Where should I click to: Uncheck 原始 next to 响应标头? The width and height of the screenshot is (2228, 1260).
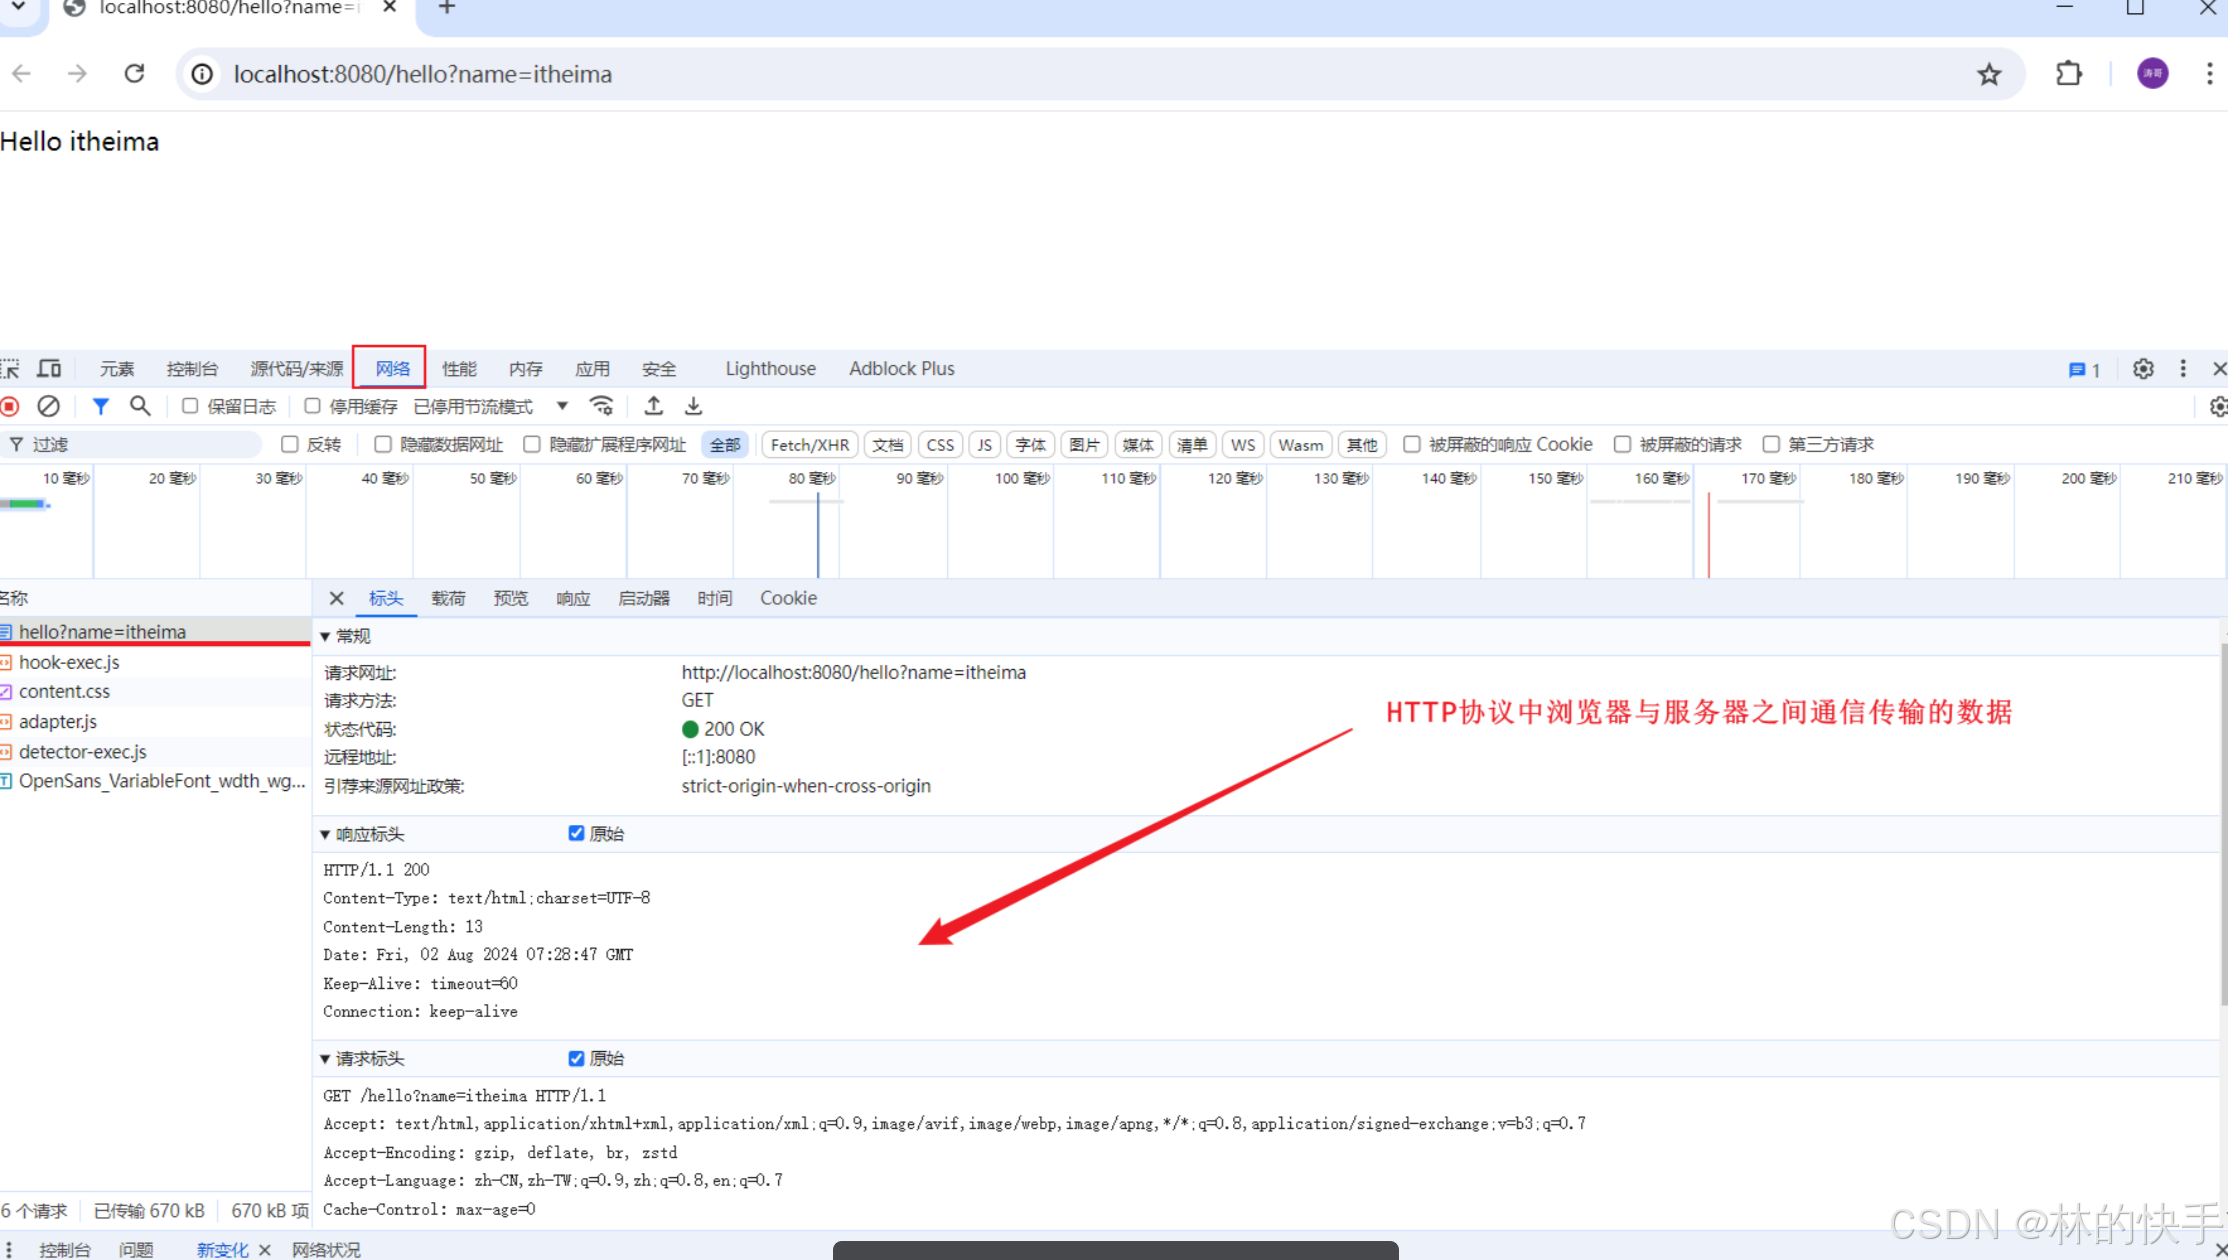[576, 833]
